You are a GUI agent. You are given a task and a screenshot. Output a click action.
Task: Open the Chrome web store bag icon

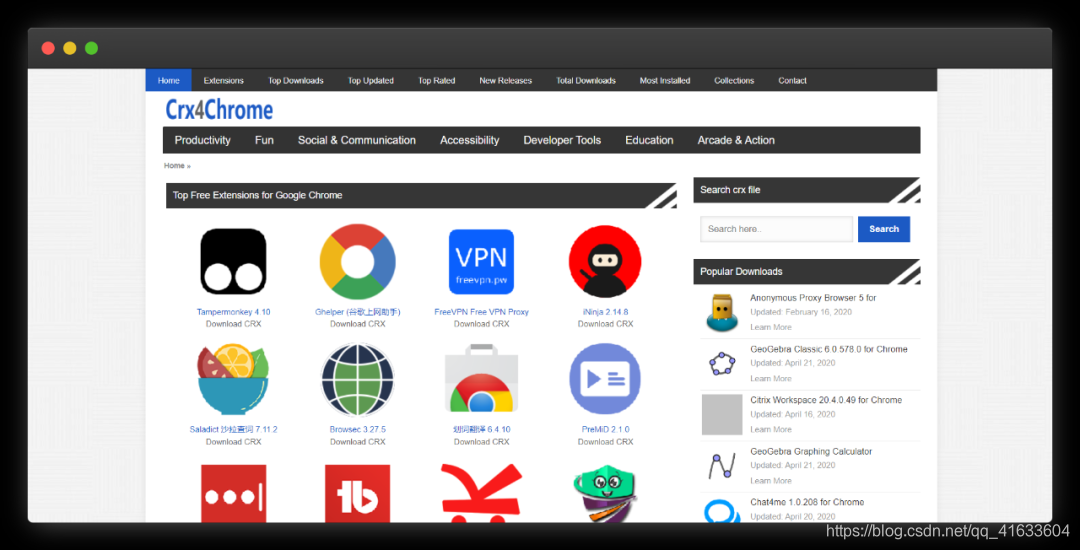tap(481, 380)
